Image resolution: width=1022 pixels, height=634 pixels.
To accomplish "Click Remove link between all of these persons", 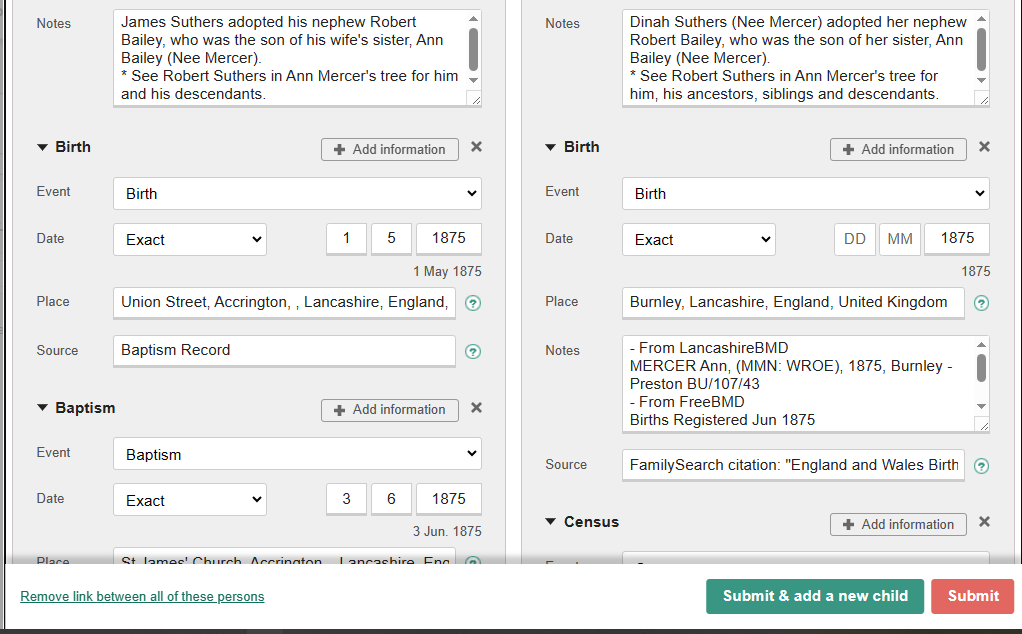I will (142, 597).
